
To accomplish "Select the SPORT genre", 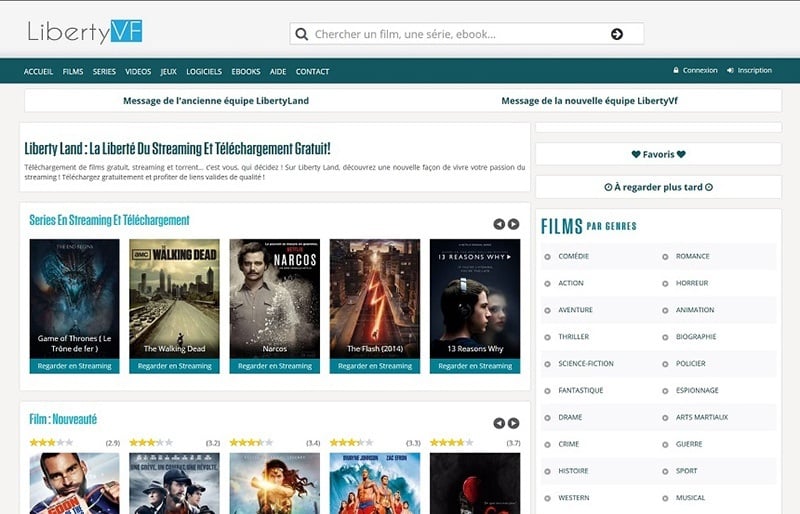I will 686,471.
